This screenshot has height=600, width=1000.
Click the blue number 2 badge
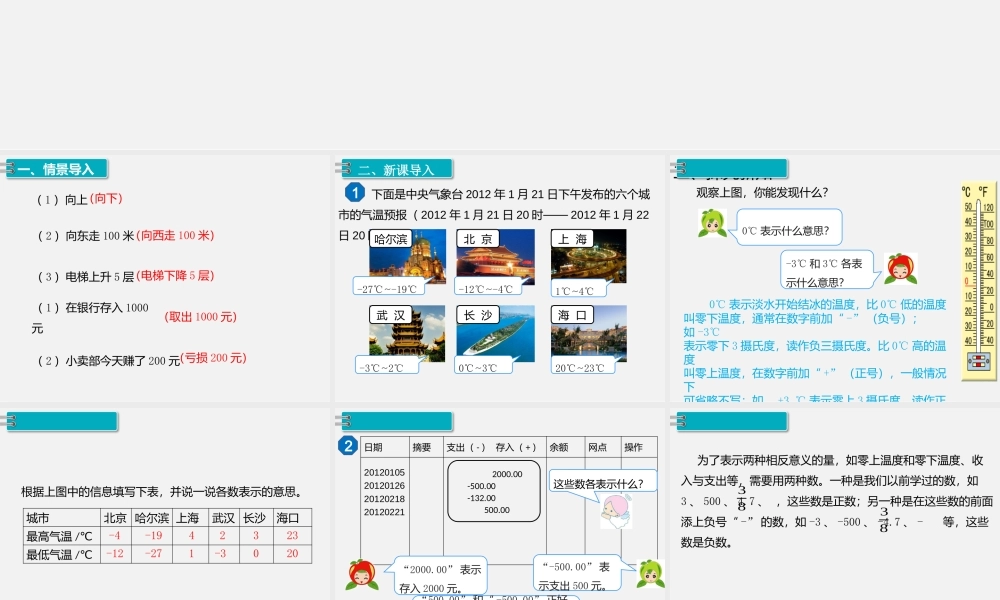click(348, 446)
